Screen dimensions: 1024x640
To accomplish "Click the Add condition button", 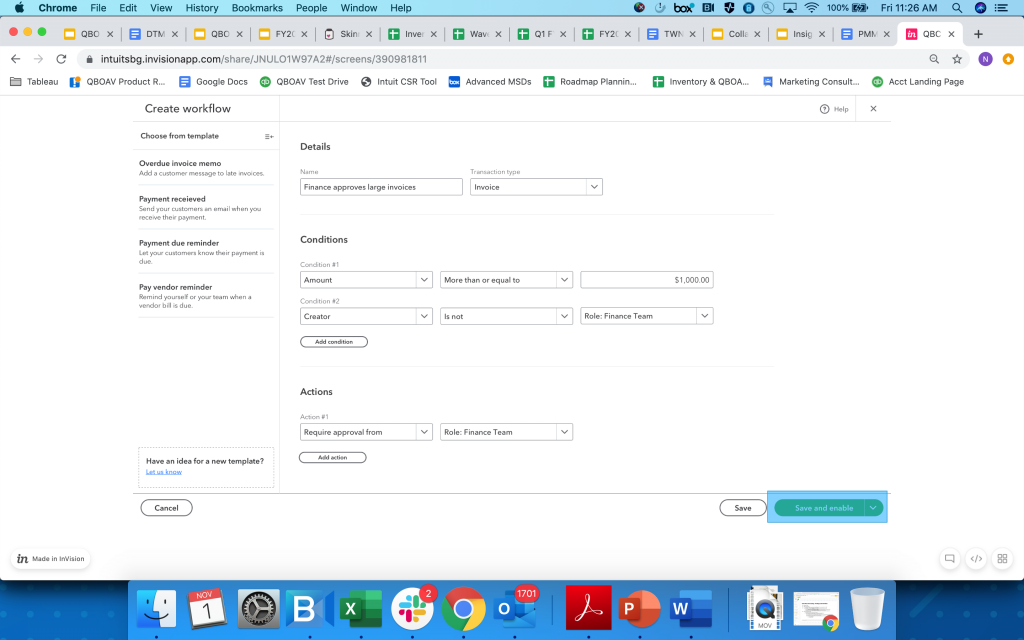I will 334,342.
